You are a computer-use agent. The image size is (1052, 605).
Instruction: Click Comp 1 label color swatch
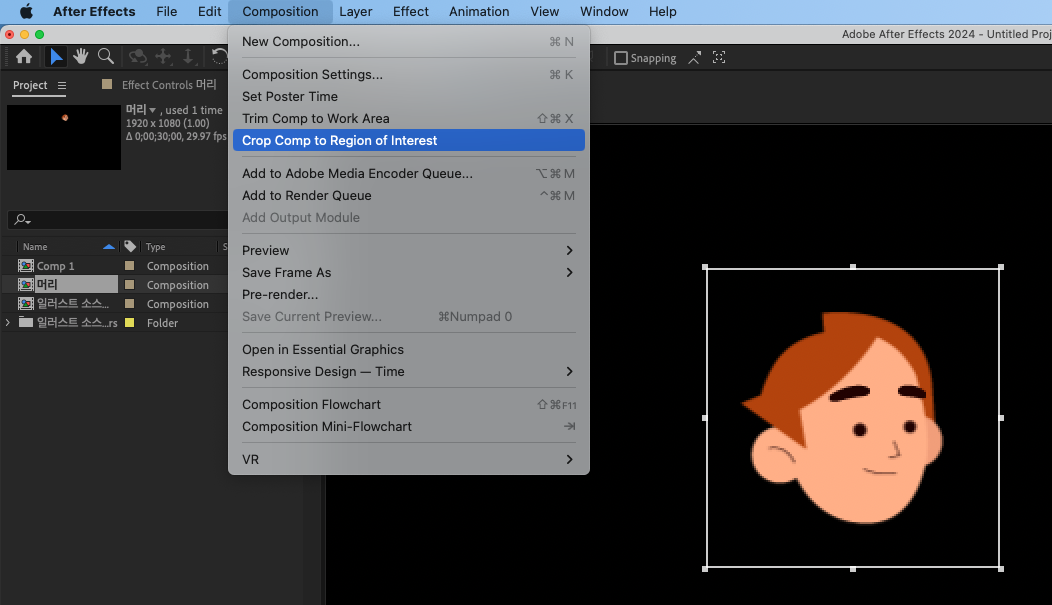click(129, 266)
